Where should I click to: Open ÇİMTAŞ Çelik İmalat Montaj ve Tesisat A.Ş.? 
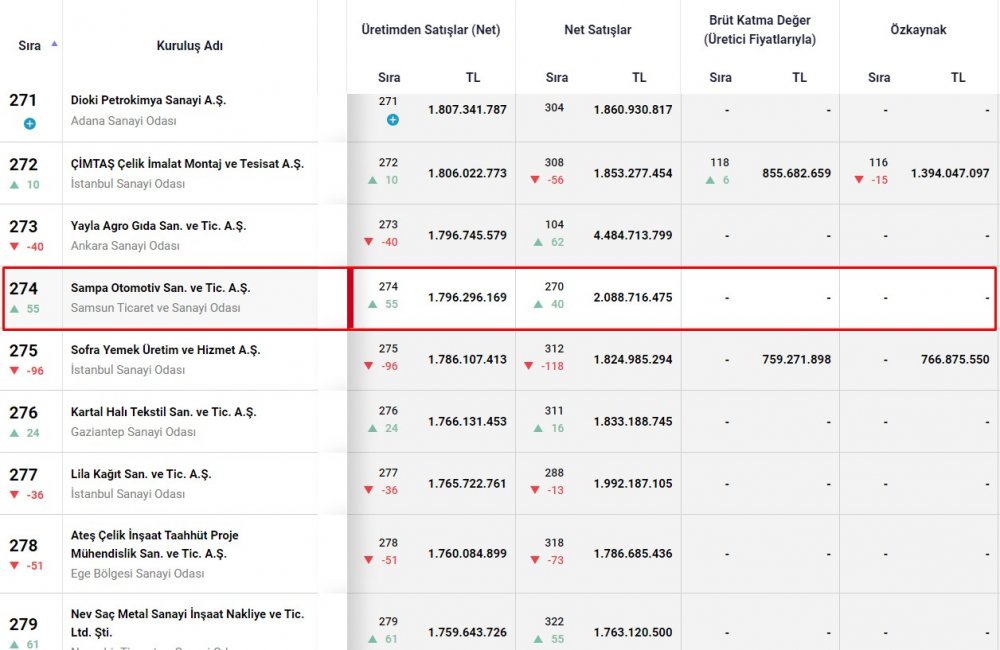(x=187, y=164)
